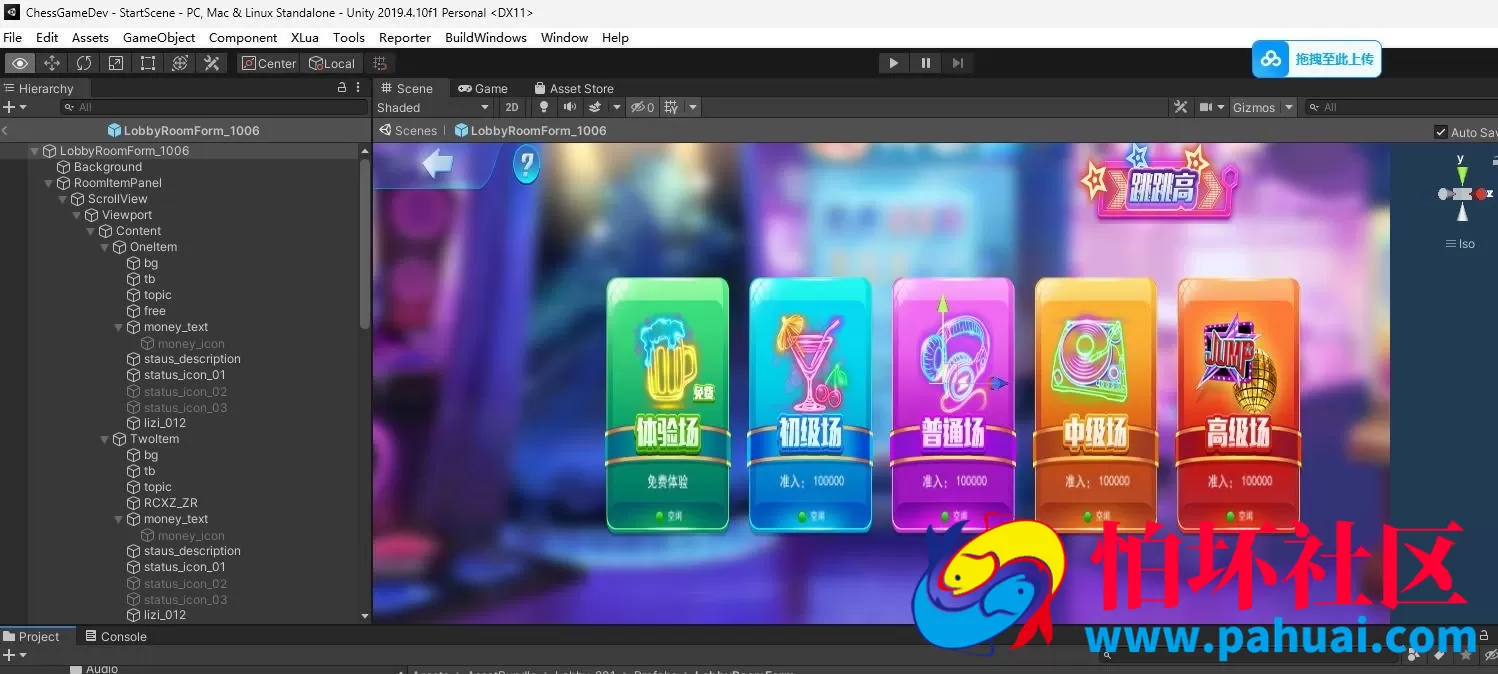Viewport: 1498px width, 674px height.
Task: Open the BuildWindows menu
Action: point(486,37)
